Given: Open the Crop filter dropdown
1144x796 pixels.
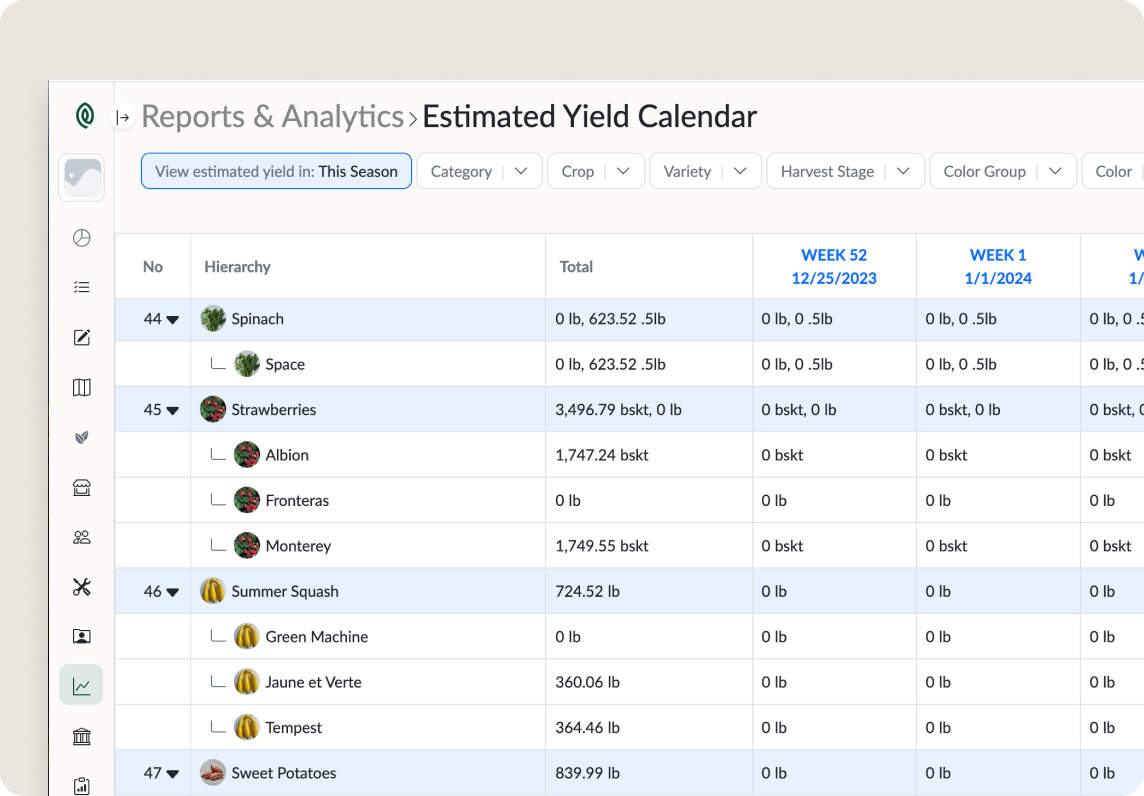Looking at the screenshot, I should 596,171.
